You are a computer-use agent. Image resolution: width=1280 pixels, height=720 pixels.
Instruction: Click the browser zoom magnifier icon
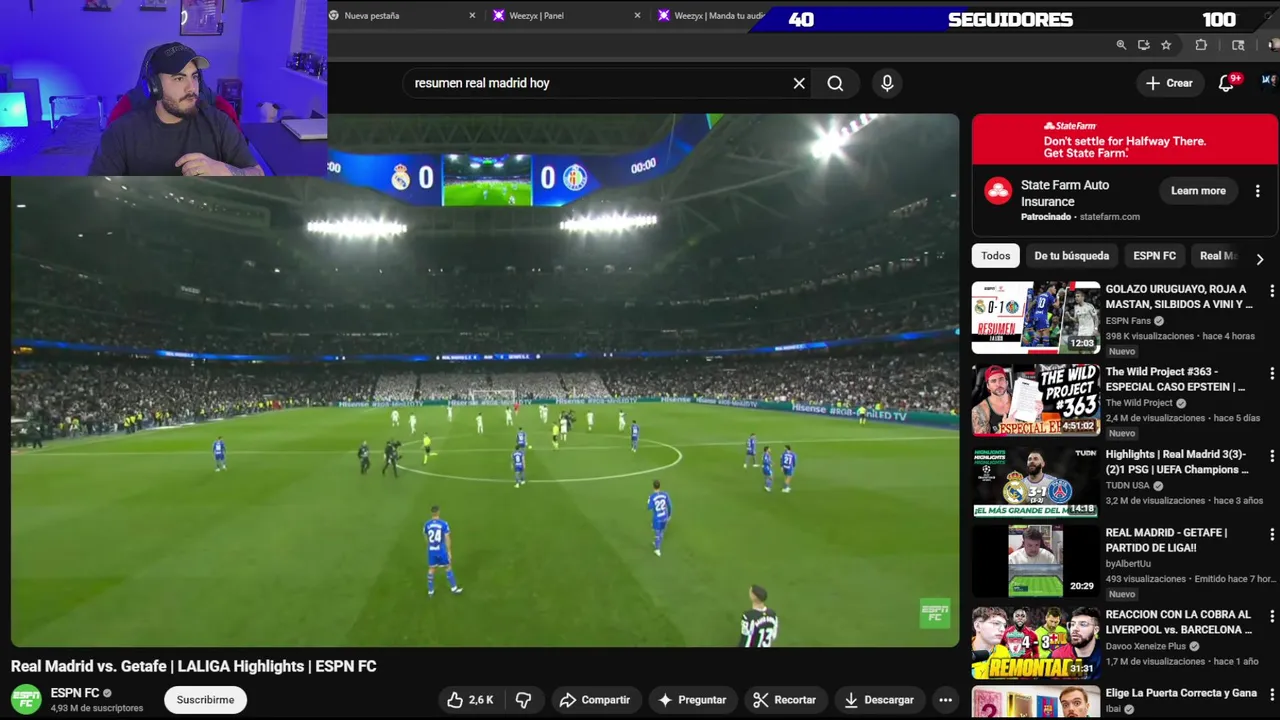click(x=1121, y=45)
